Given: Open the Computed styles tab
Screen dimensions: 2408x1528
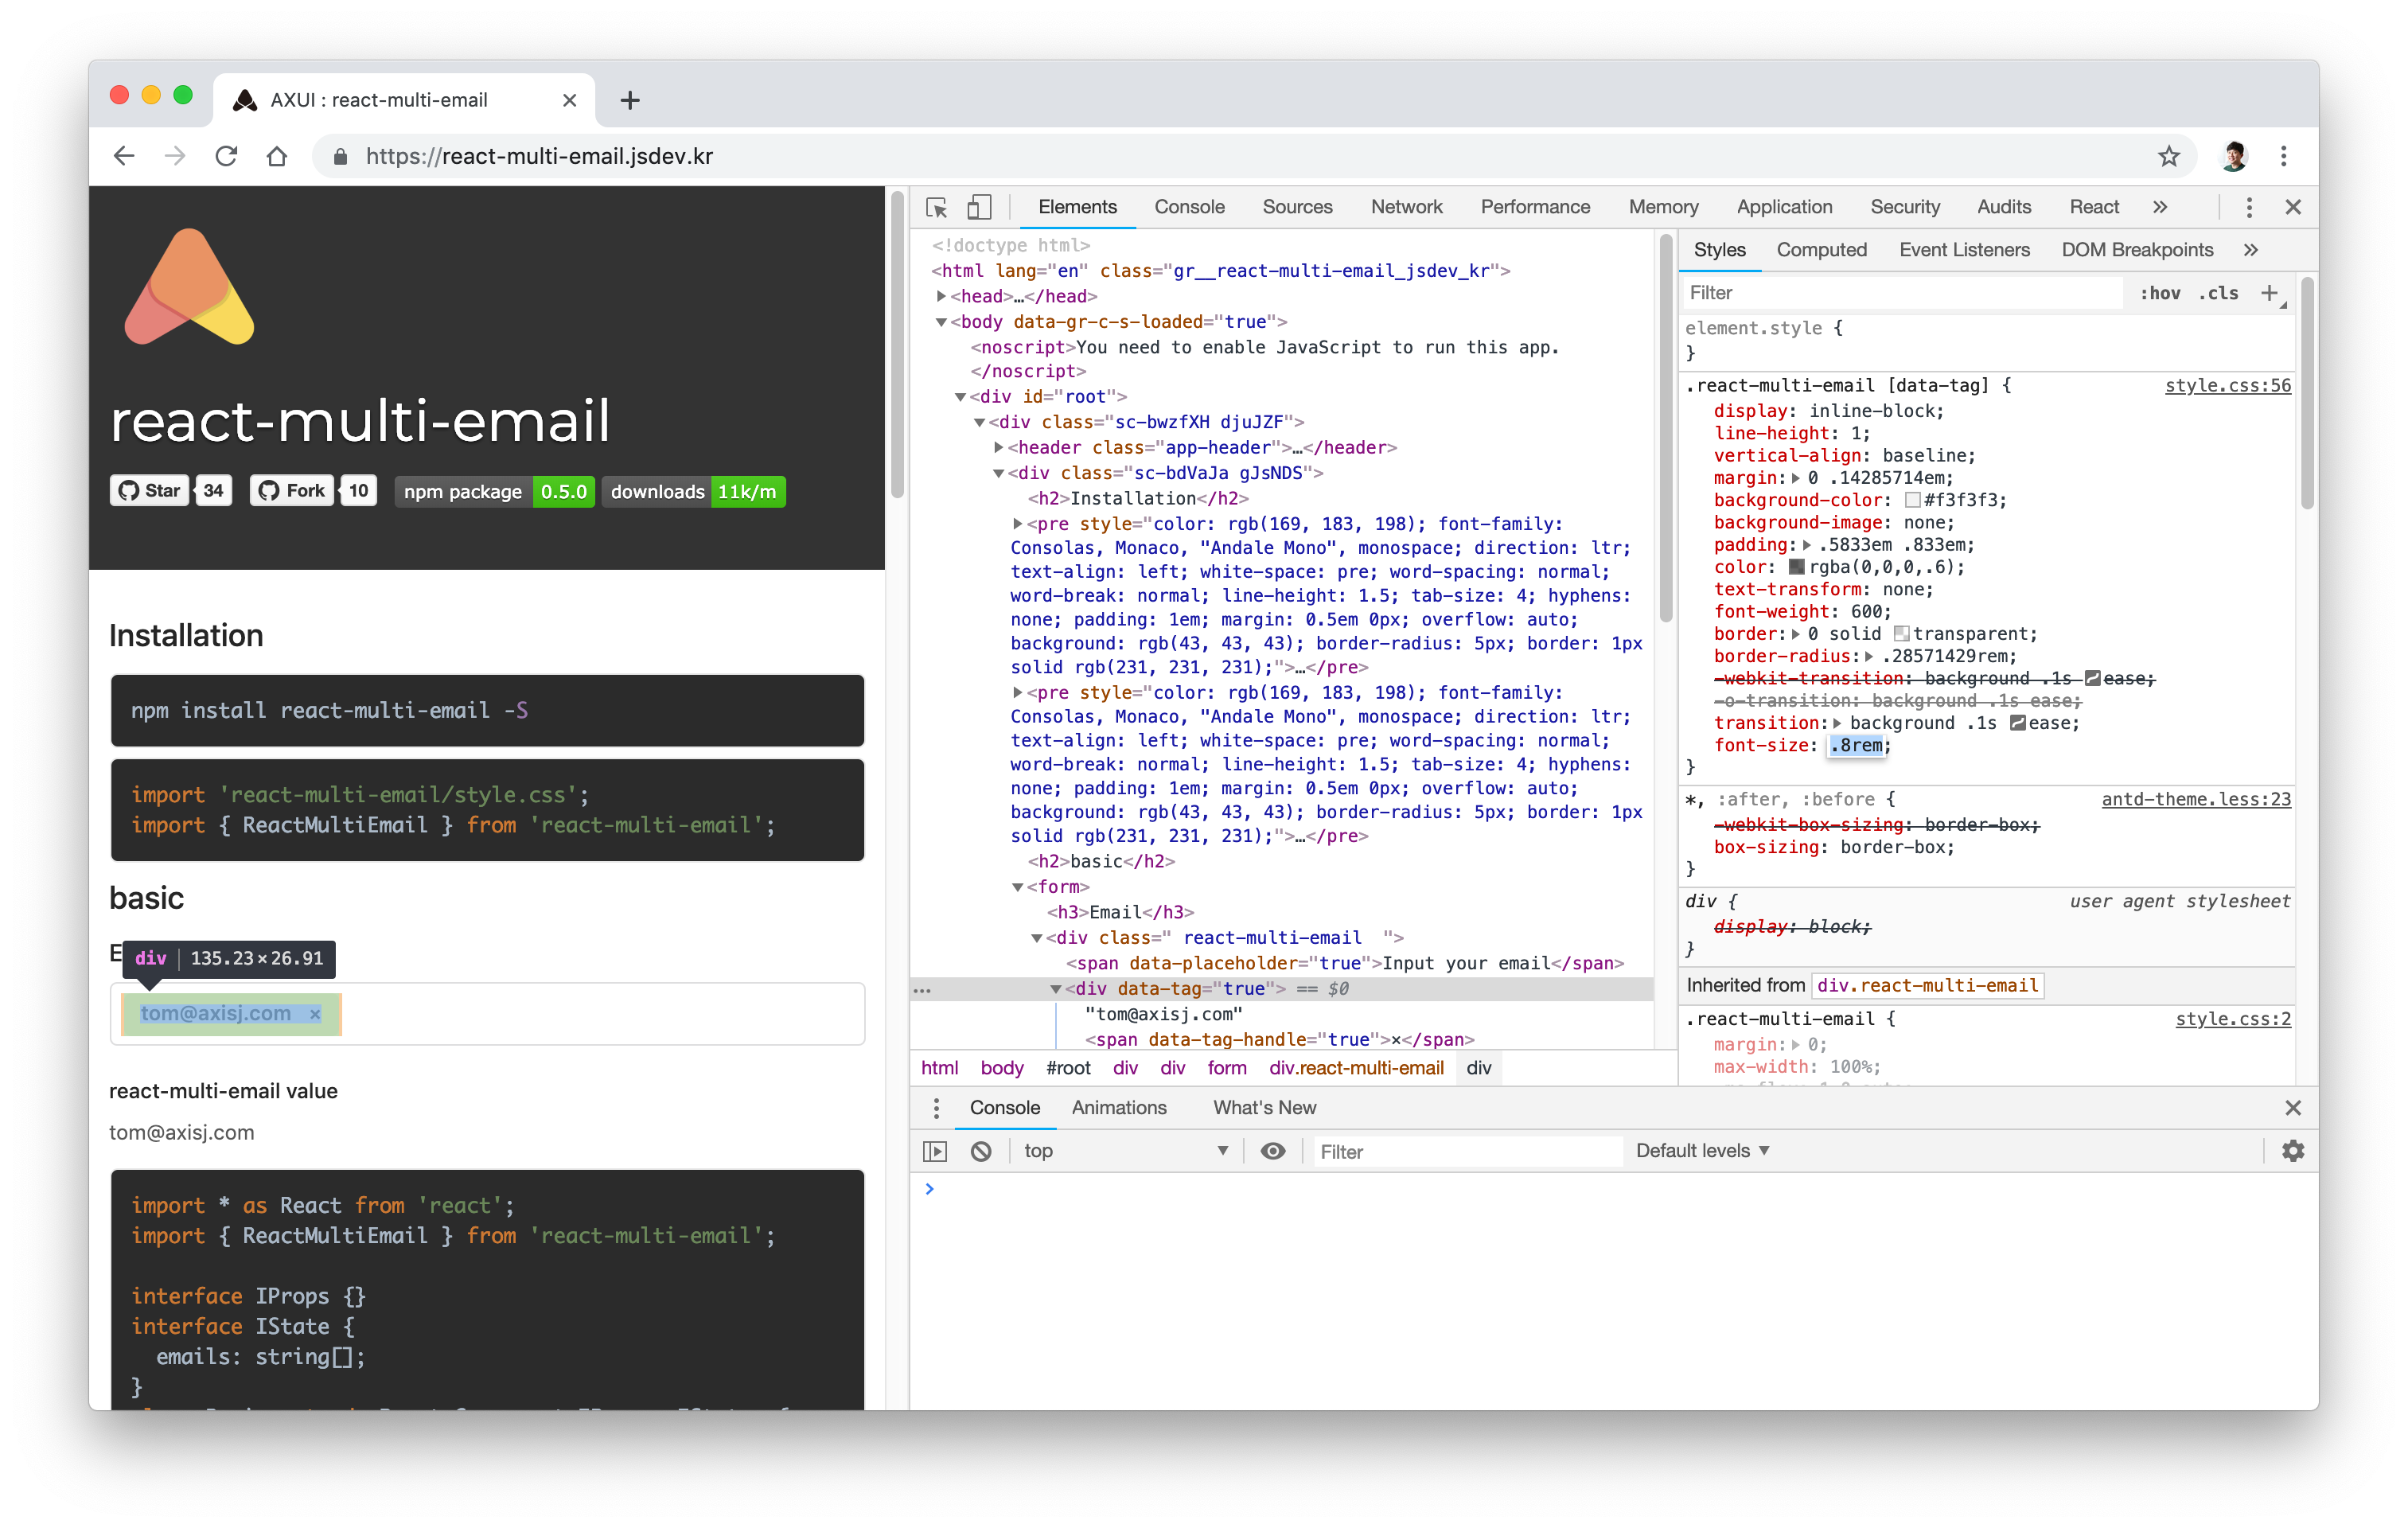Looking at the screenshot, I should [1821, 250].
